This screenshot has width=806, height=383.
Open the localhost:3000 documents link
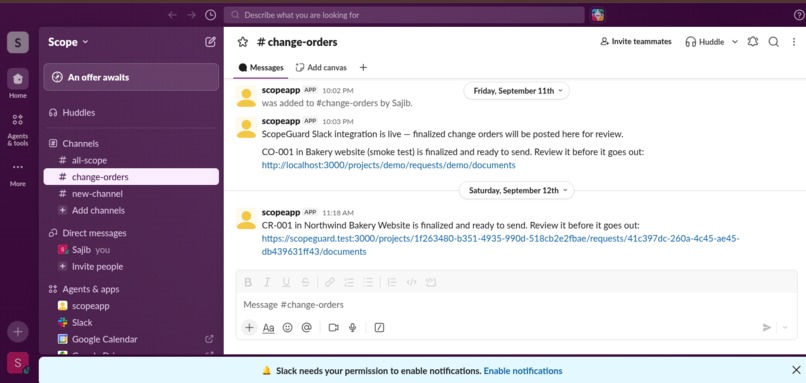[389, 165]
